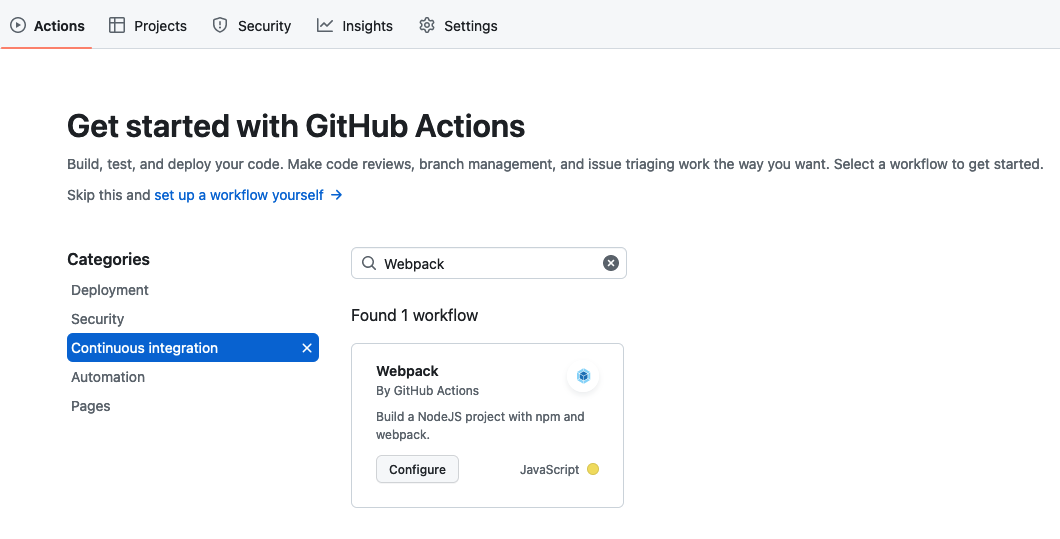Click the 'Get started with GitHub Actions' heading
1060x539 pixels.
coord(296,126)
